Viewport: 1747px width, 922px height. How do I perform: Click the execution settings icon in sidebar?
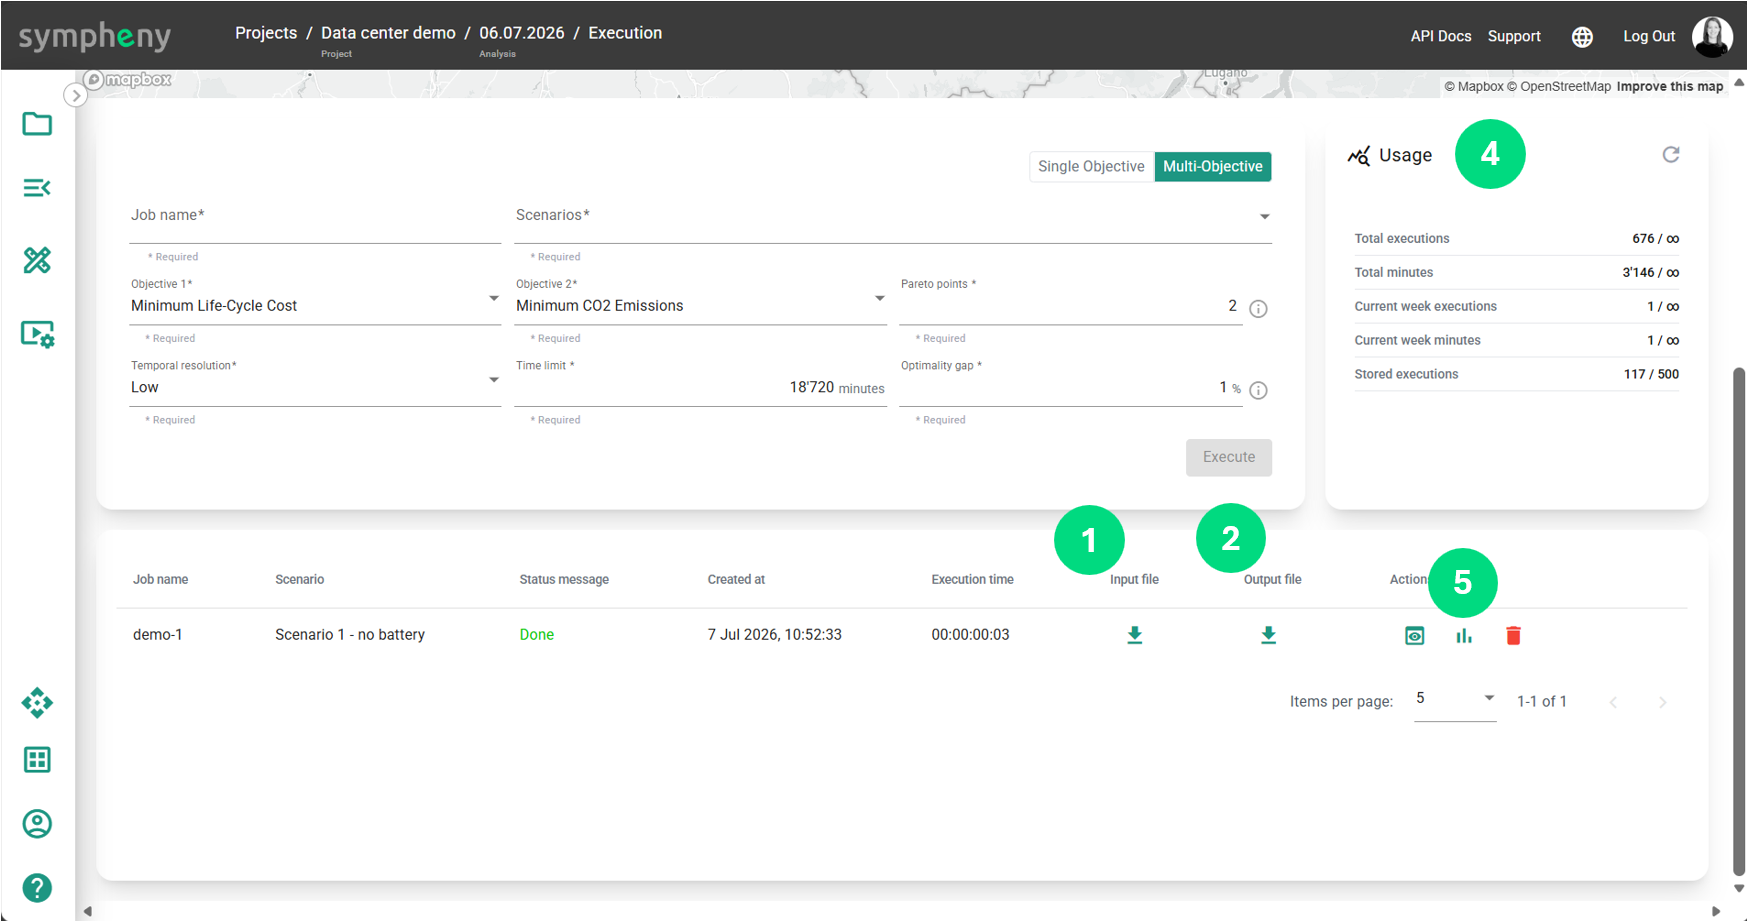(38, 334)
